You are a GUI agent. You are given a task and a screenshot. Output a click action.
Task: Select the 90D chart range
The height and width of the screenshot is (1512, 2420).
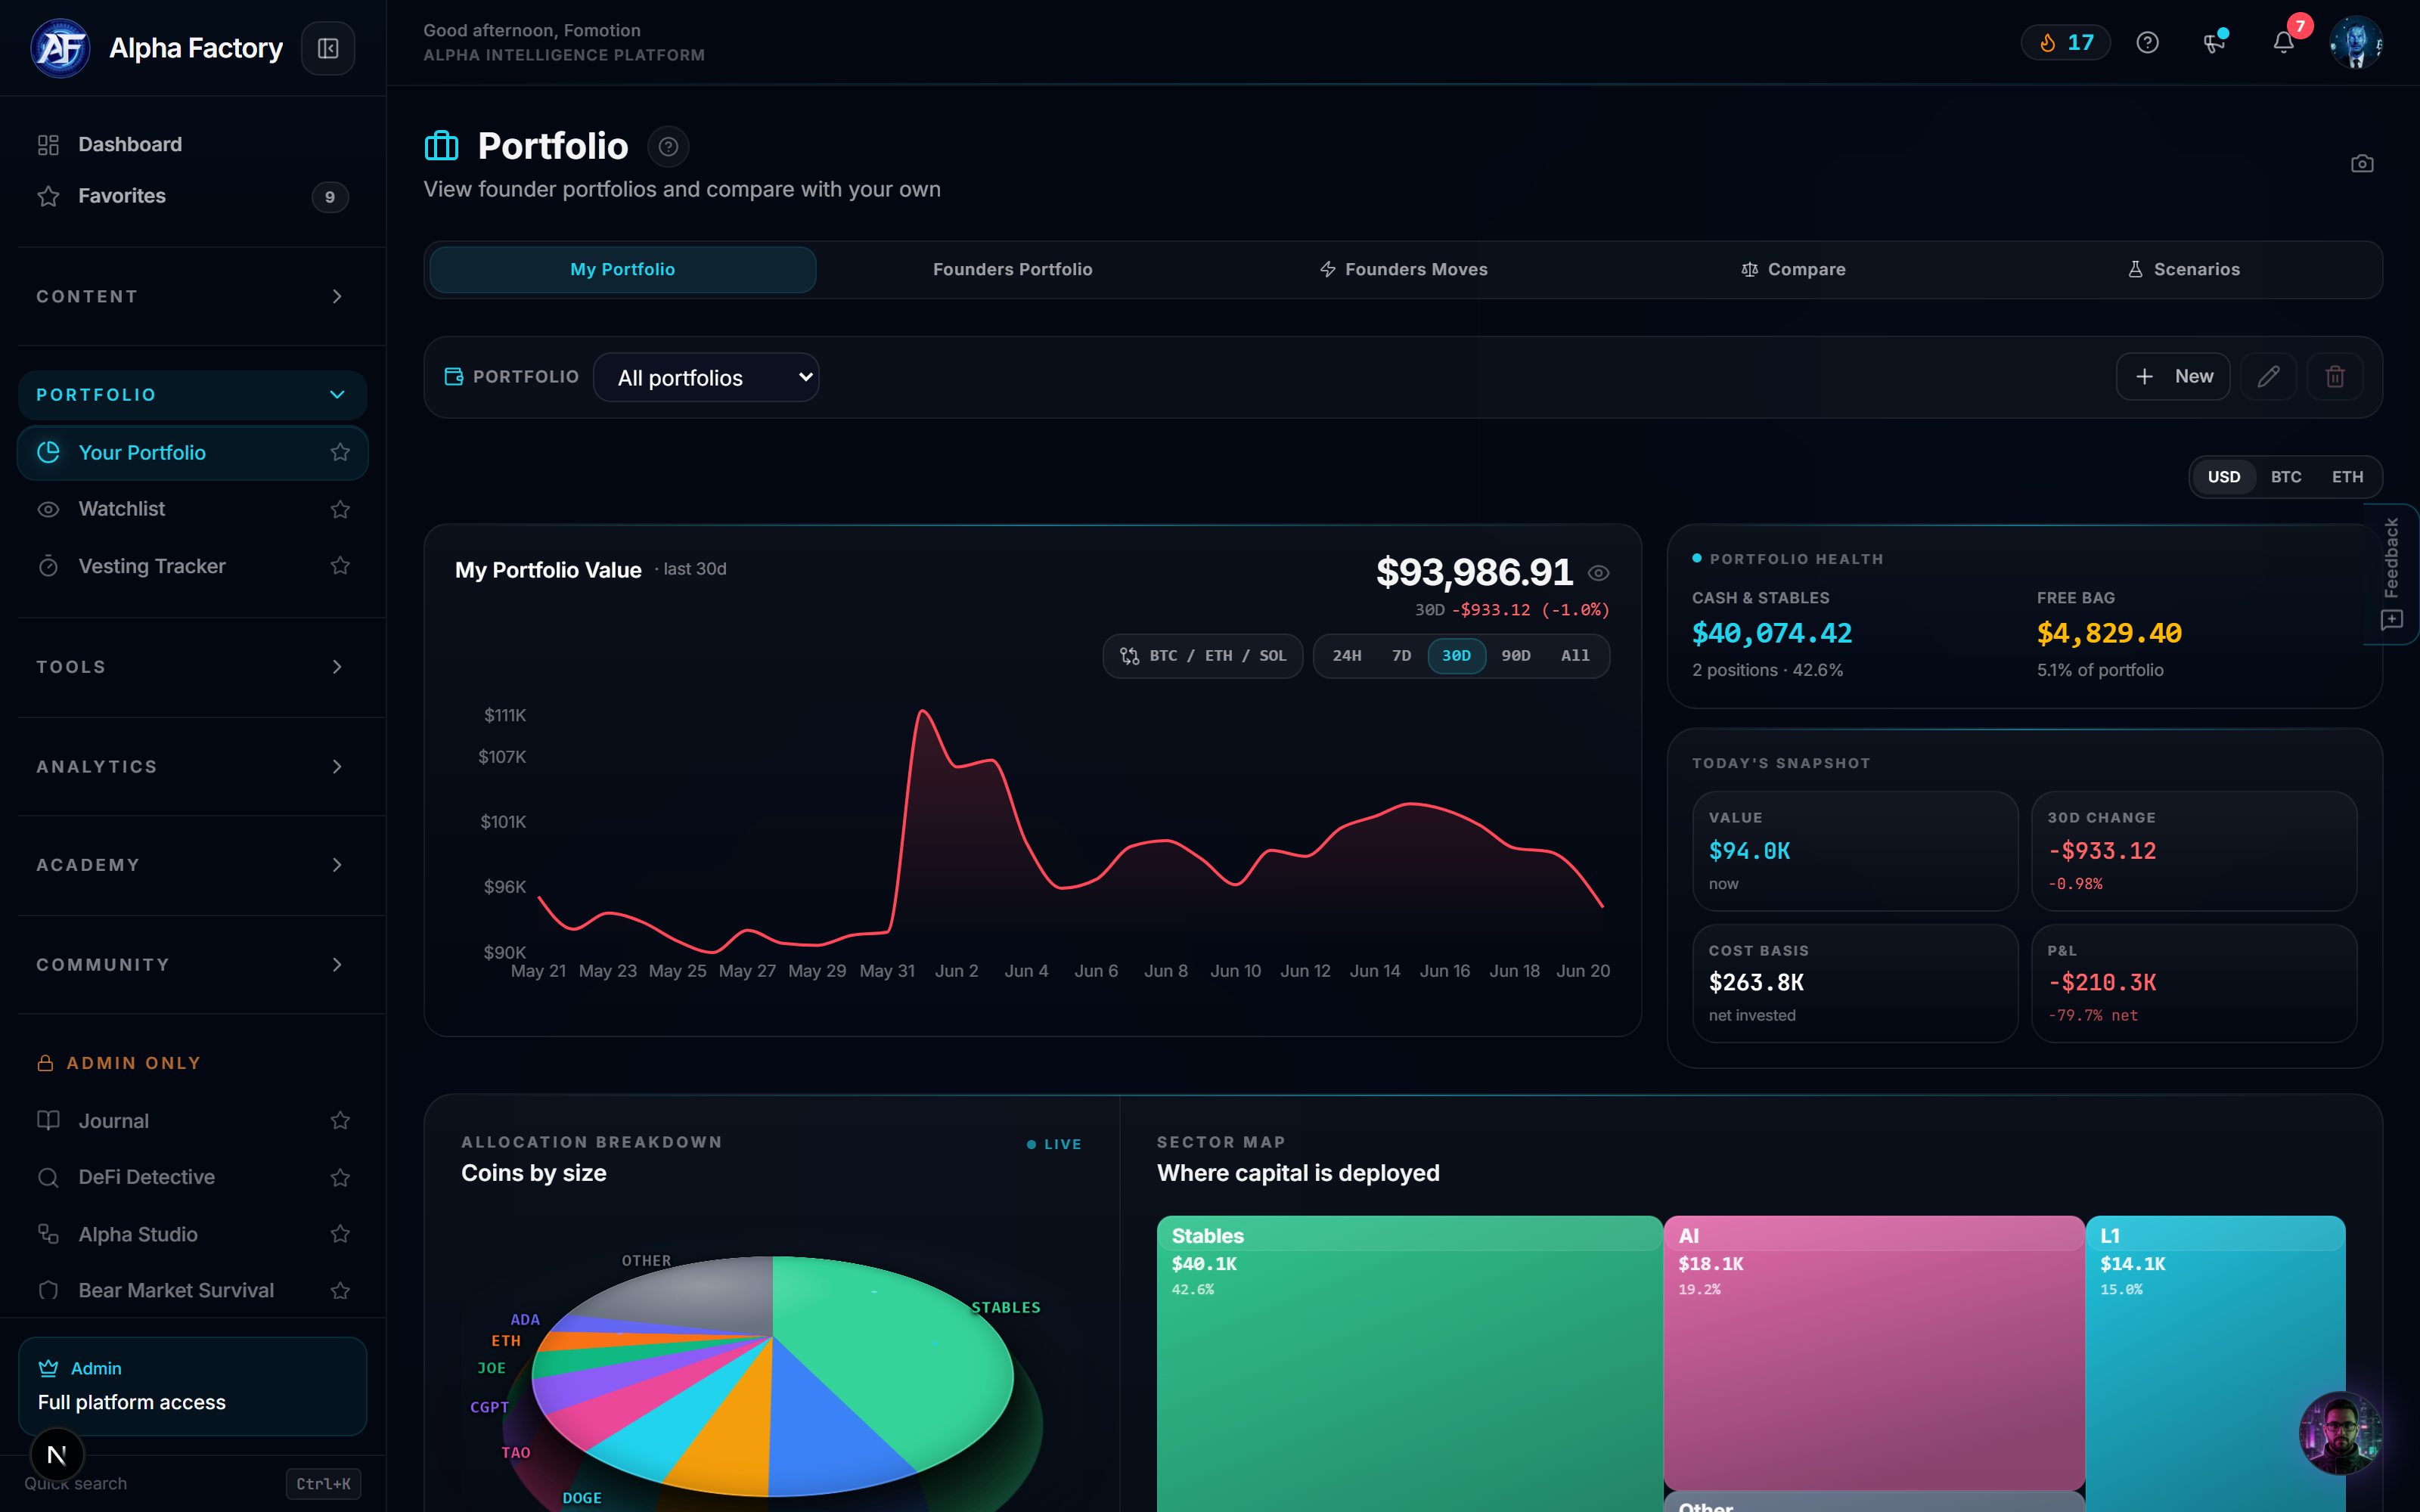tap(1515, 656)
